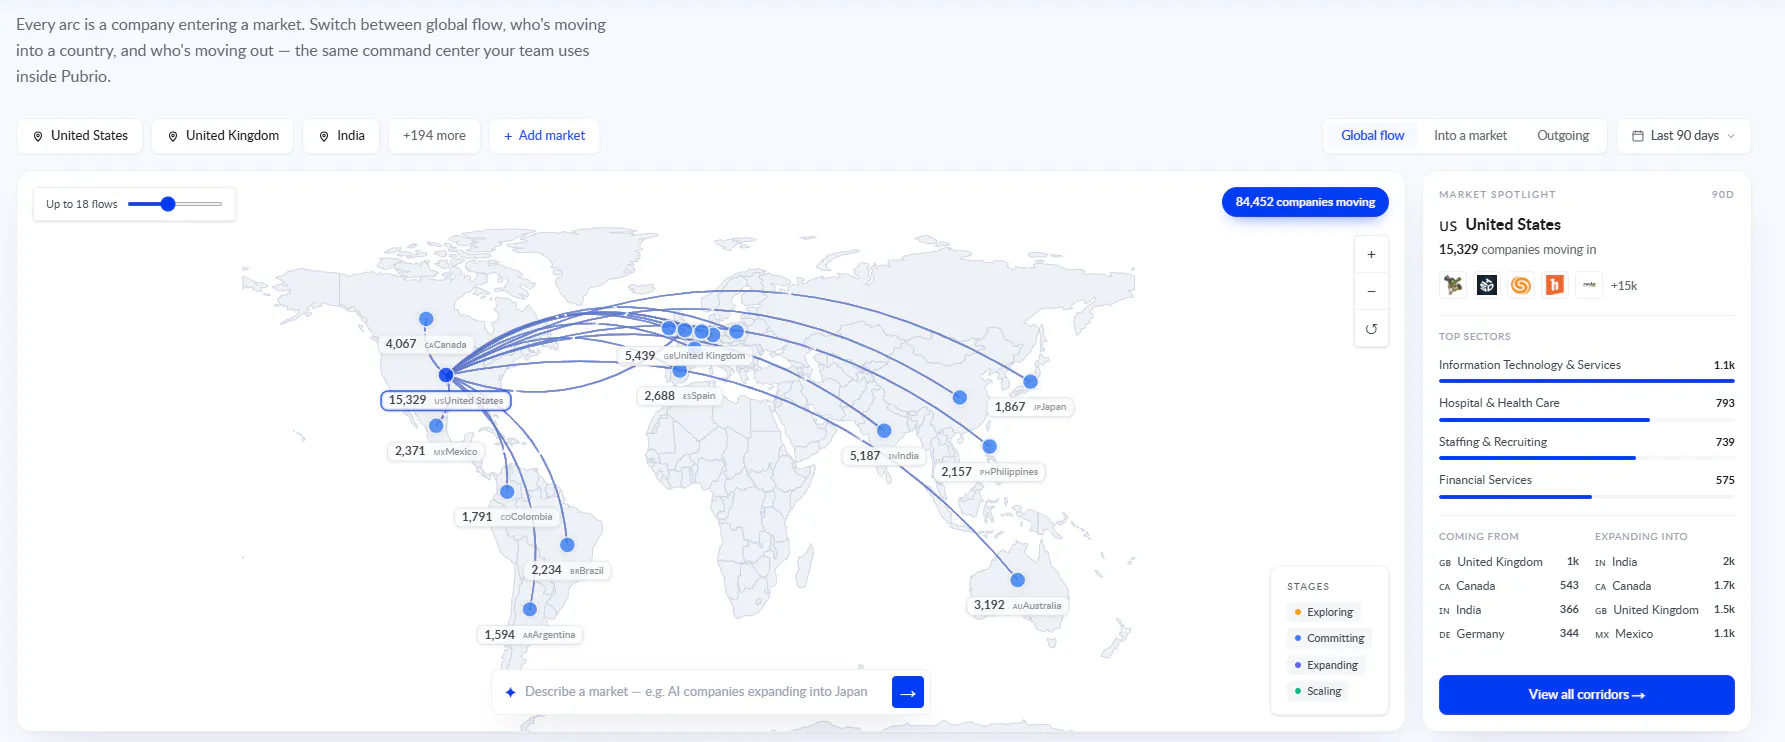This screenshot has height=742, width=1785.
Task: Click the Japan map node dot
Action: [1030, 381]
